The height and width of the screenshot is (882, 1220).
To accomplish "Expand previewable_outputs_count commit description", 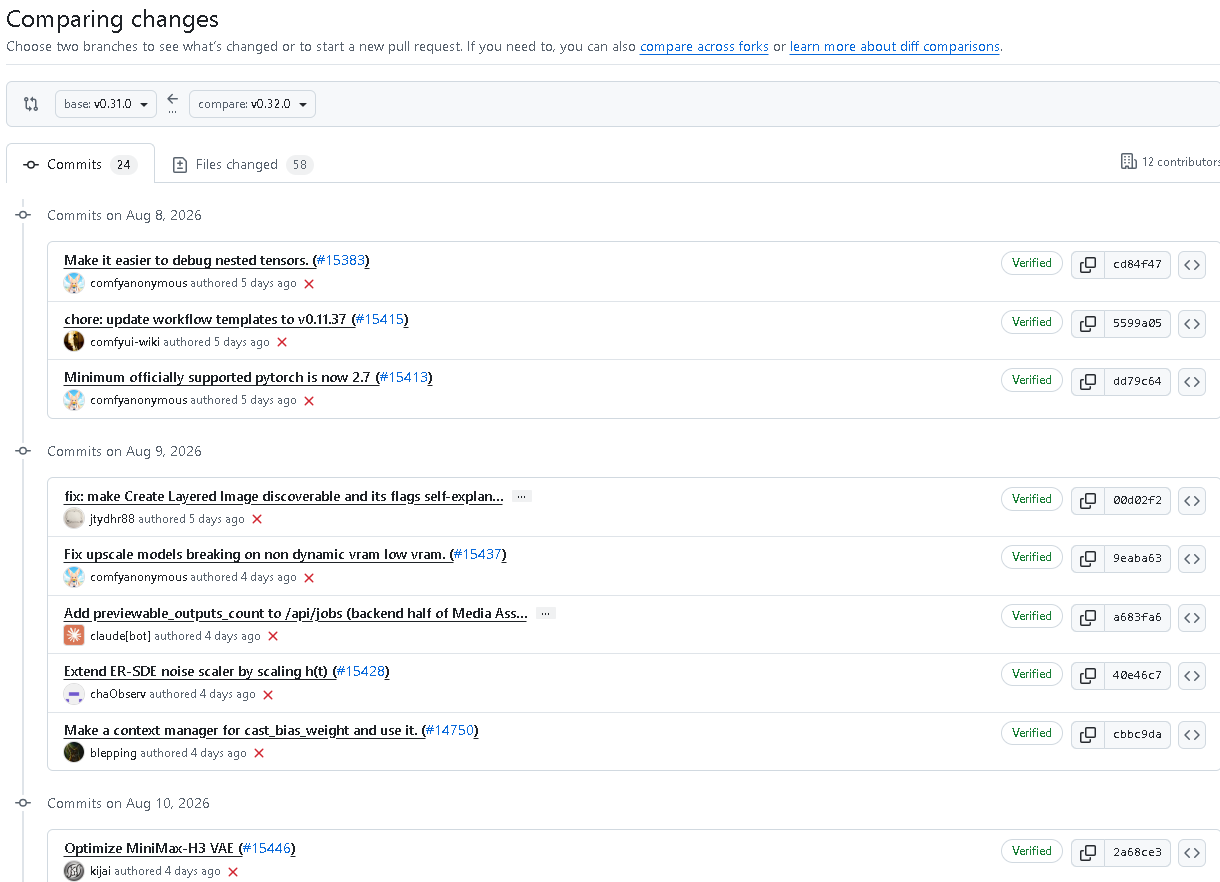I will point(545,614).
